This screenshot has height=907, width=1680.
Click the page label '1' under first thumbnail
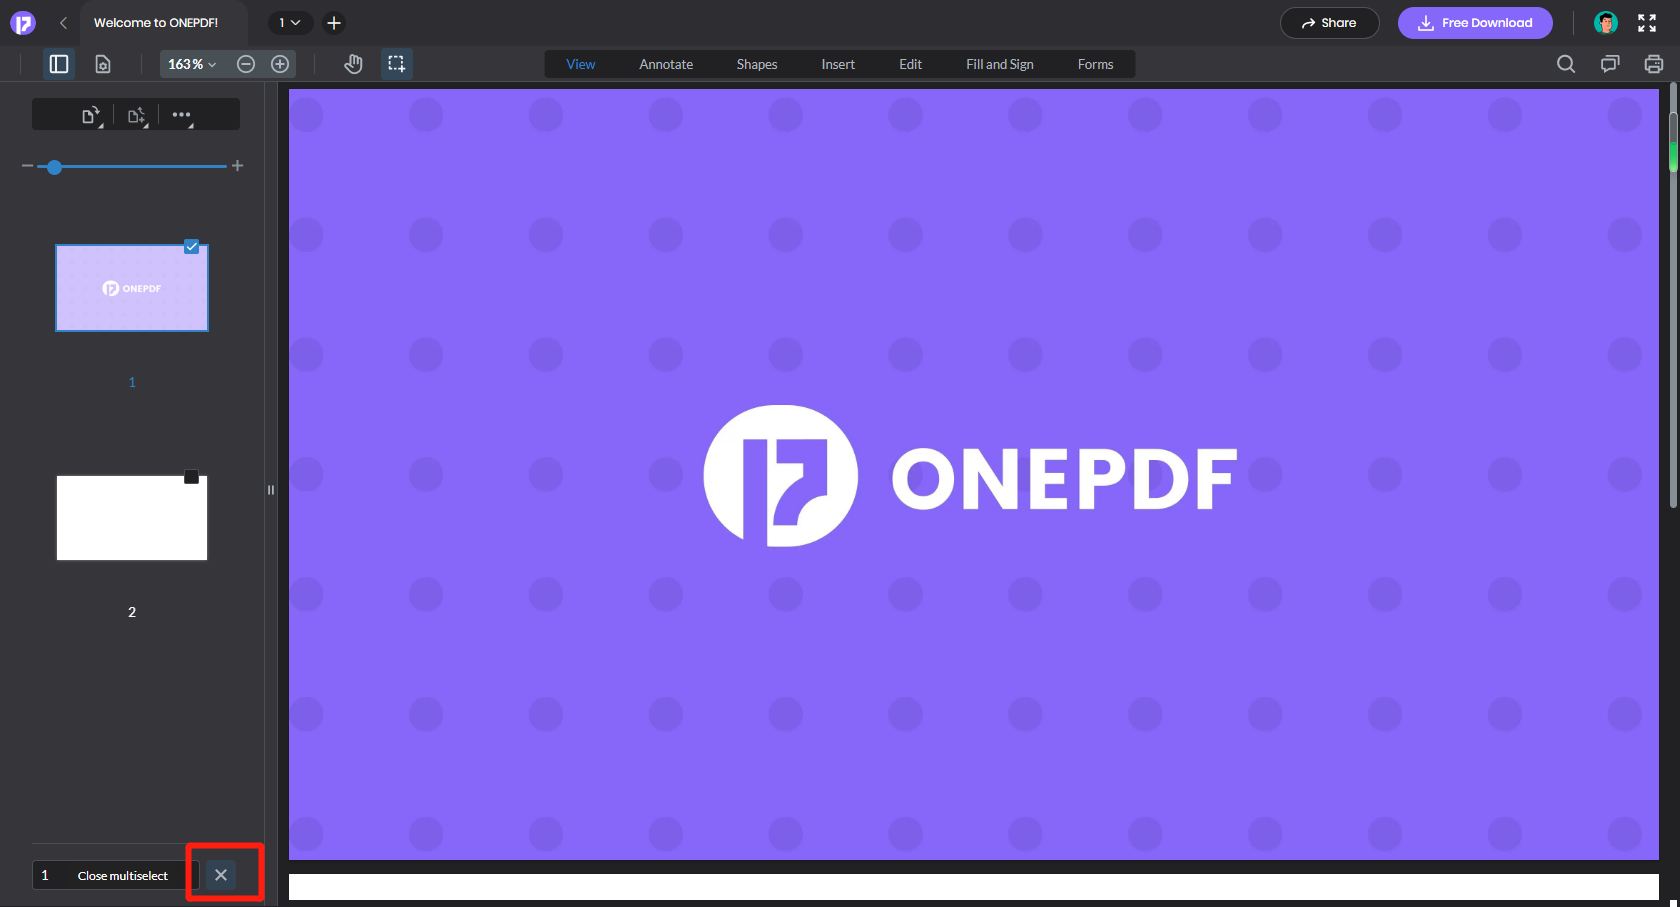click(132, 382)
